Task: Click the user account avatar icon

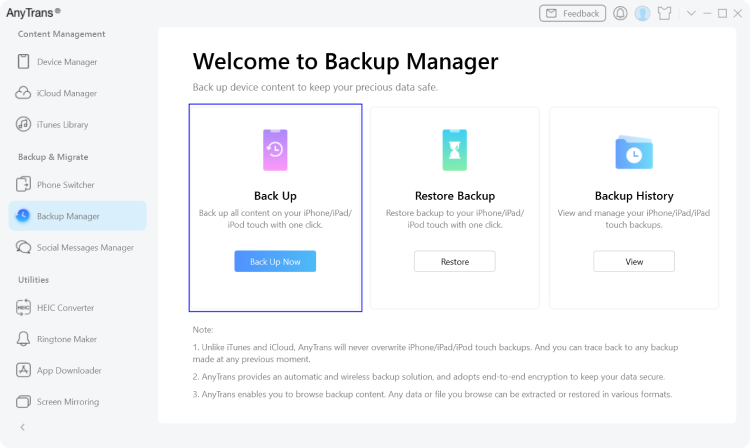Action: pyautogui.click(x=642, y=13)
